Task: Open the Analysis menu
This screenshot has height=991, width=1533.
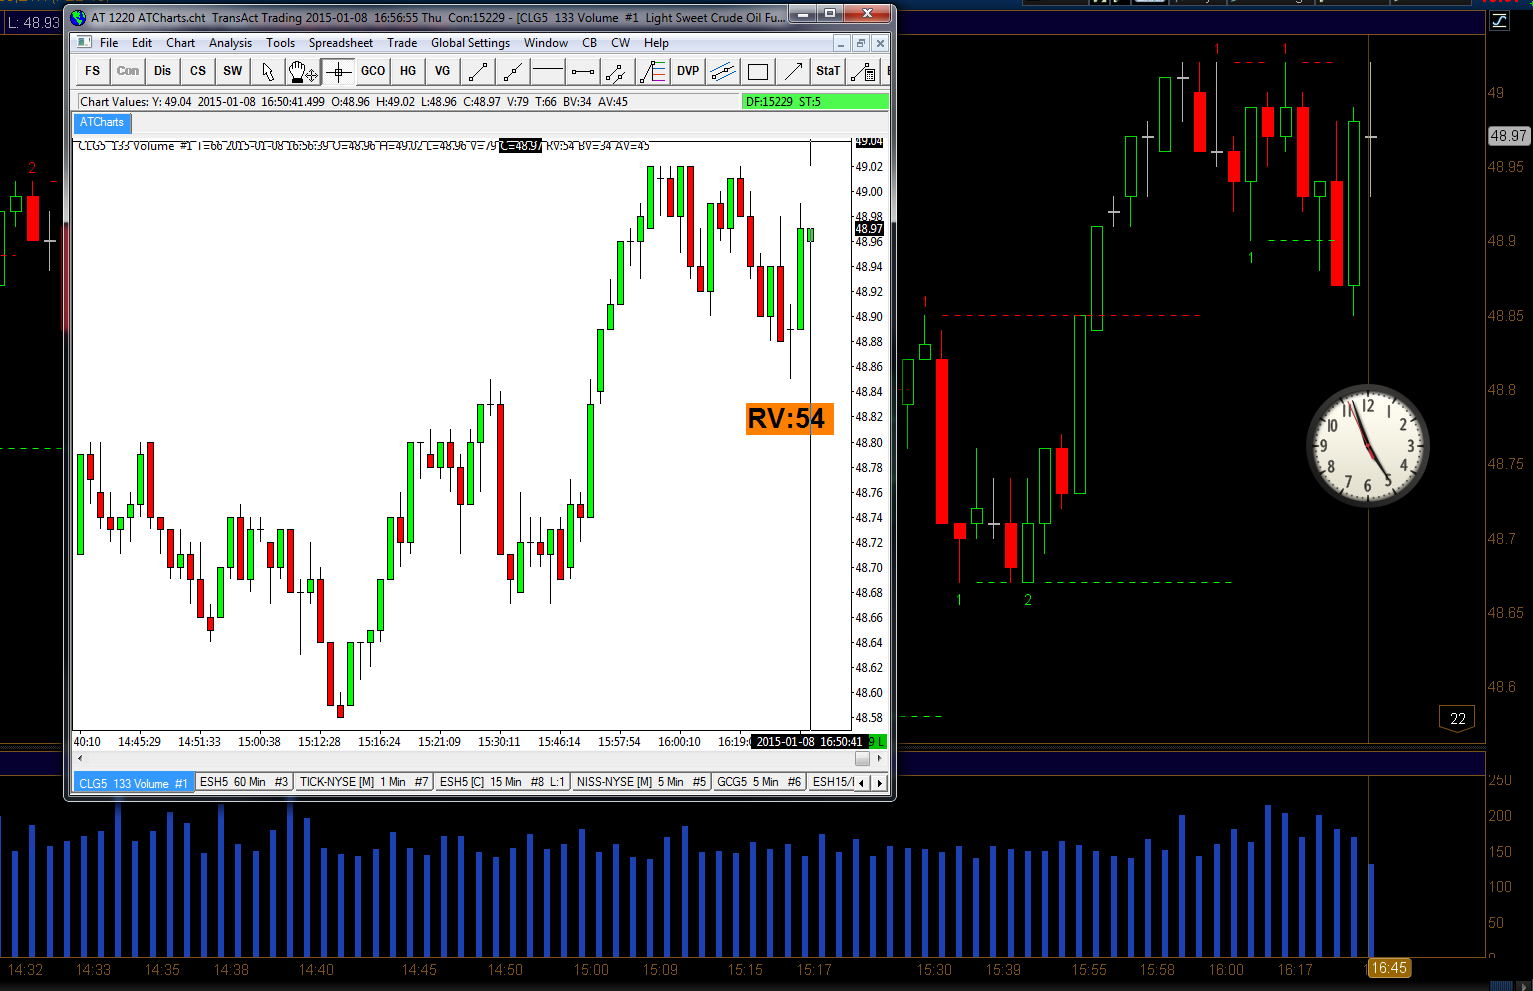Action: click(230, 43)
